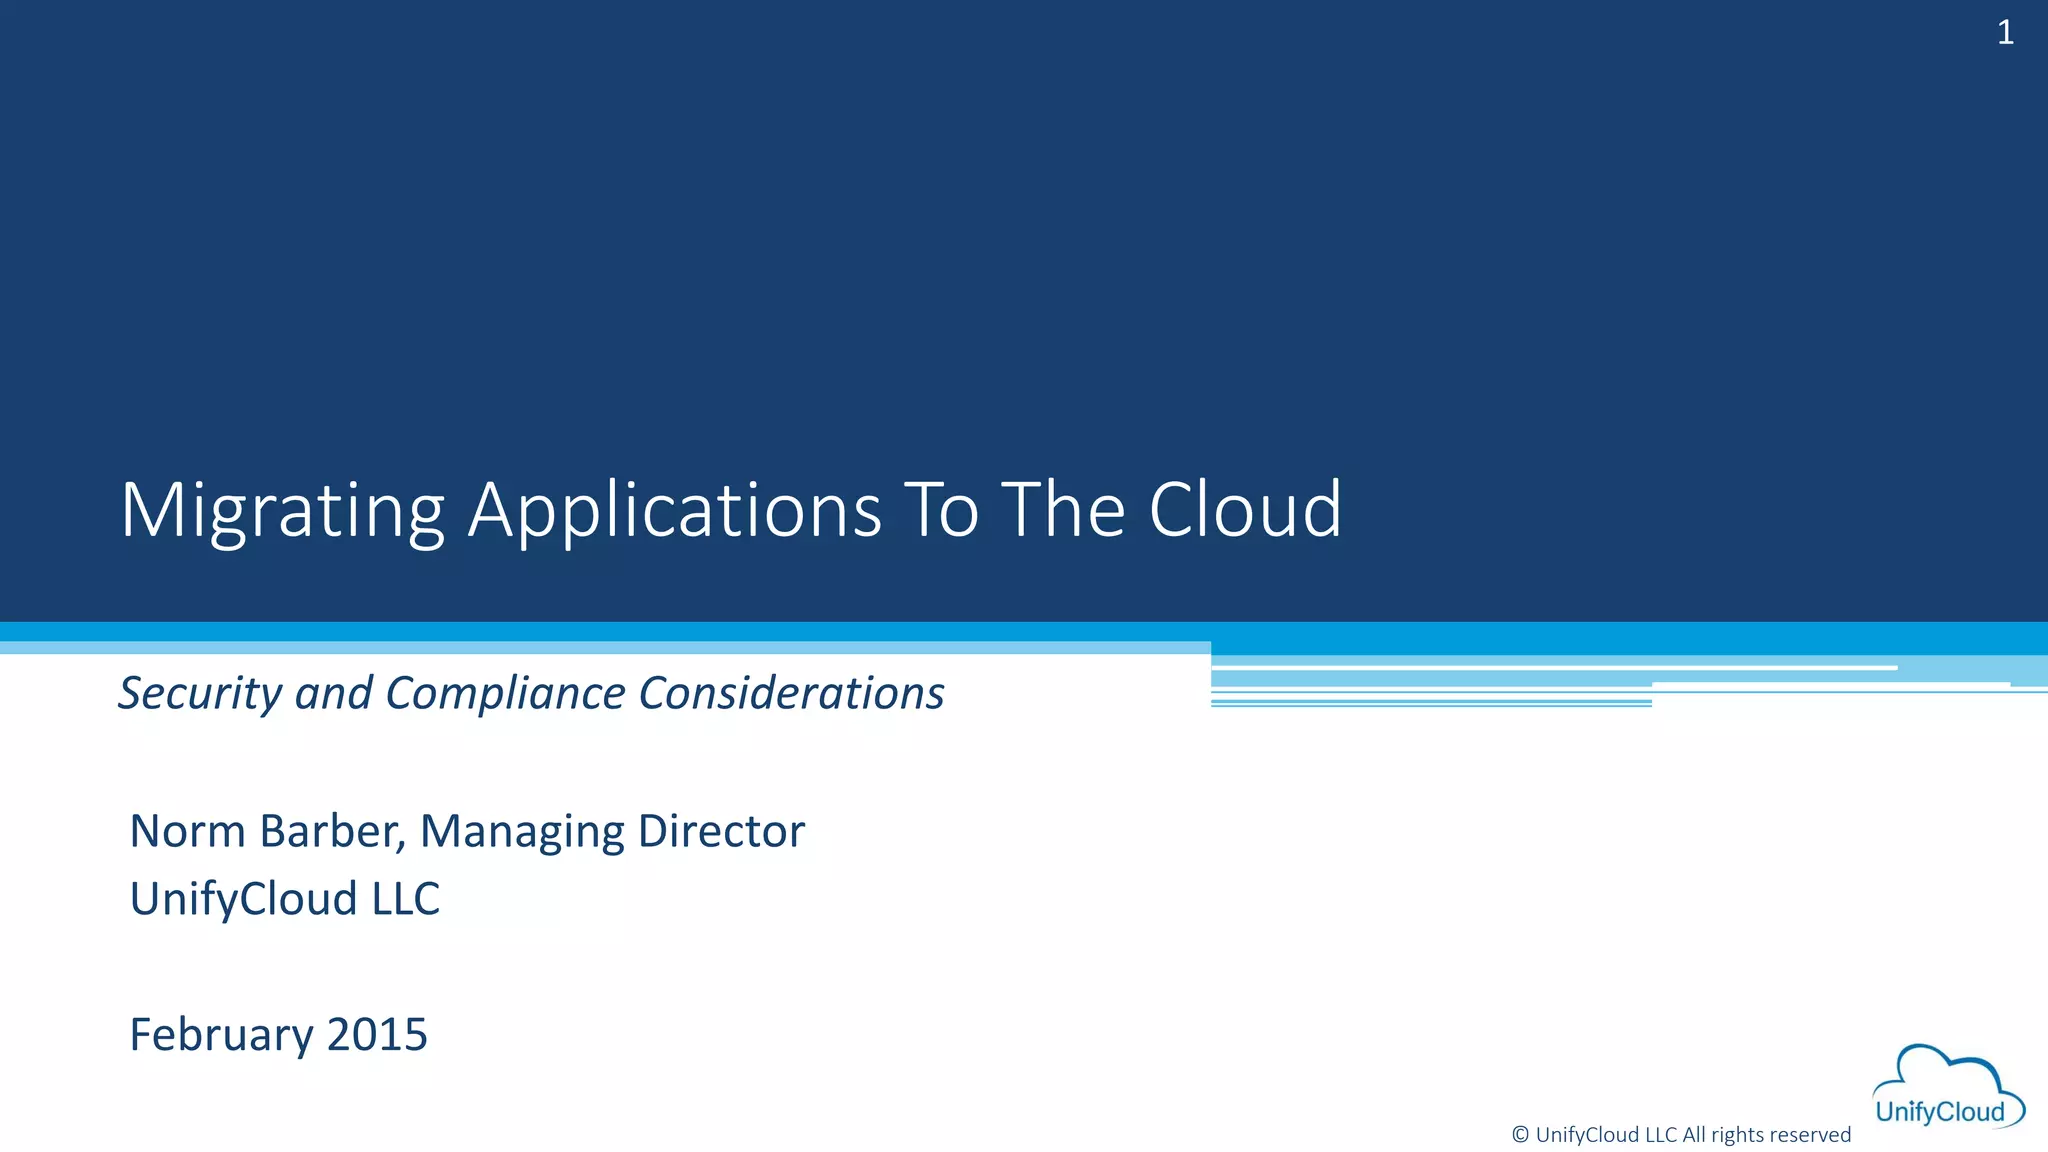Click the February 2015 date text

tap(278, 1034)
